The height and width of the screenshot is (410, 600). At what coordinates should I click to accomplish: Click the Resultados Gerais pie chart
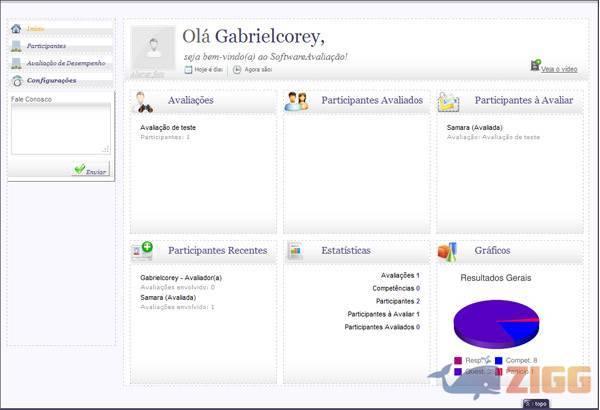[x=496, y=324]
